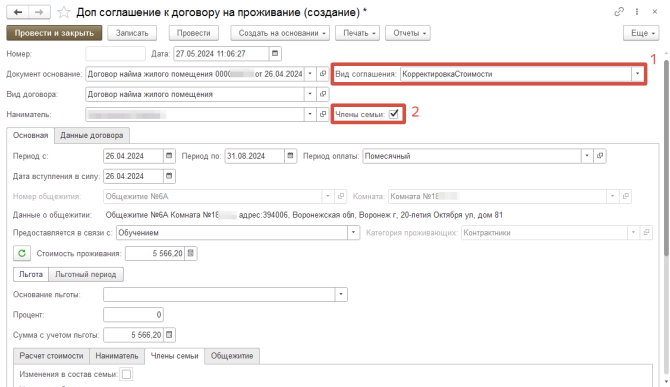The width and height of the screenshot is (670, 387).
Task: Expand the Период оплаты dropdown arrow
Action: pyautogui.click(x=587, y=156)
